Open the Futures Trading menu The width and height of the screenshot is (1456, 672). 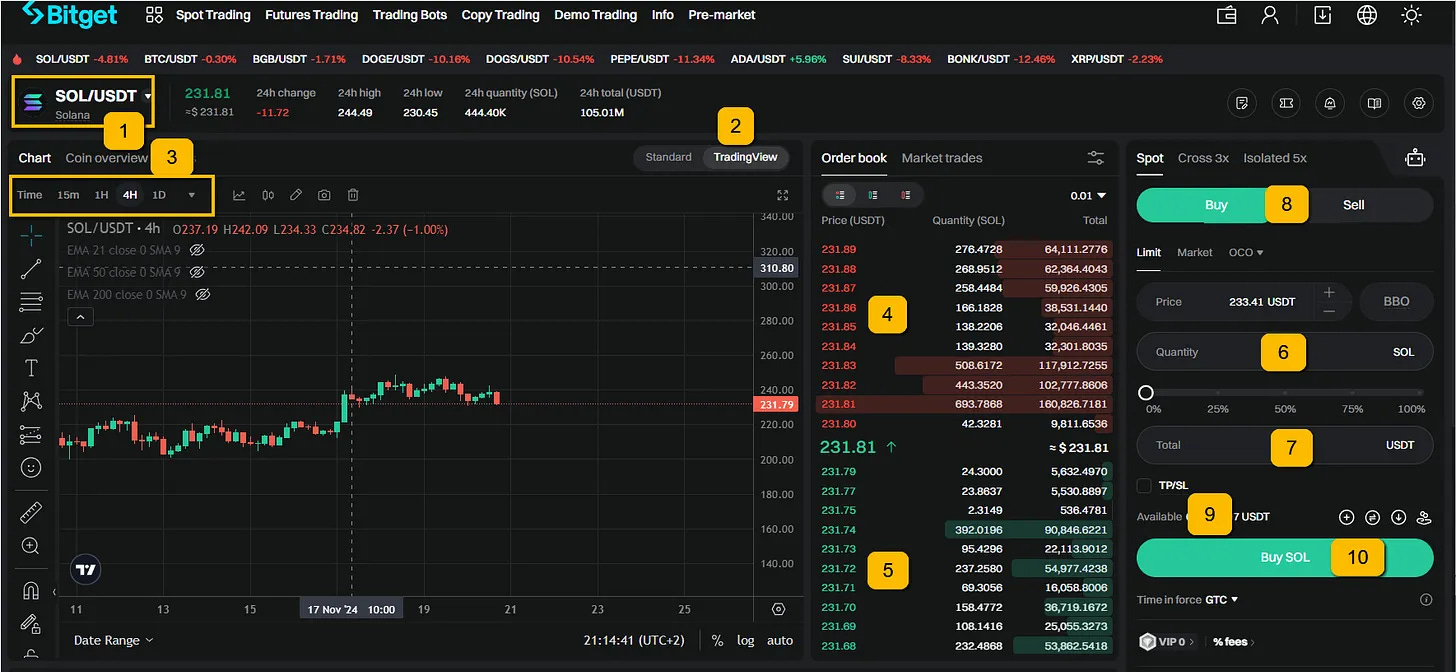pos(311,14)
